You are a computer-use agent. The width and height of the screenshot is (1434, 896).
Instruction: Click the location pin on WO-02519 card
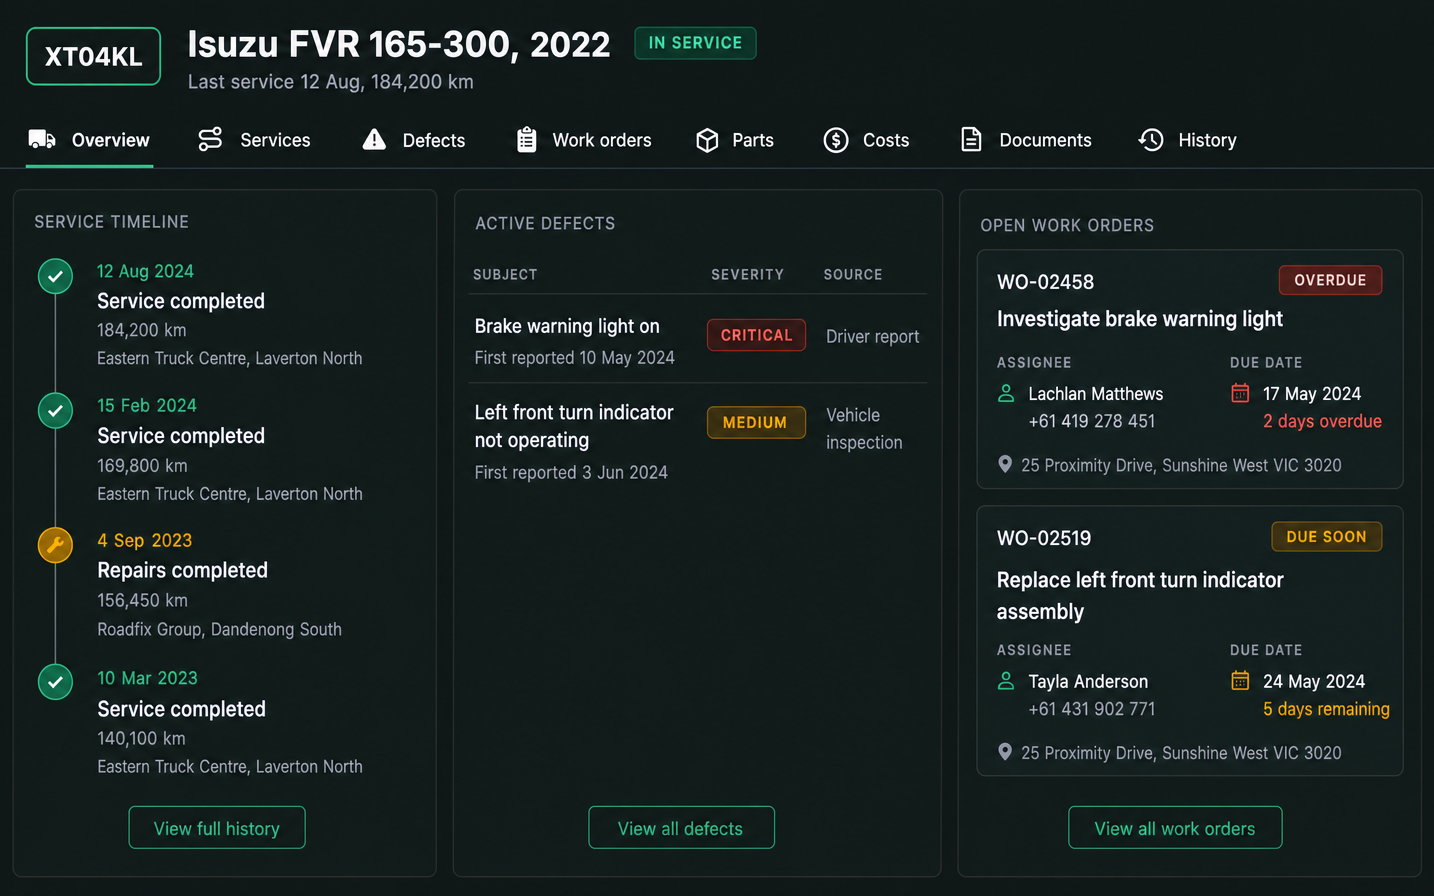tap(1005, 752)
